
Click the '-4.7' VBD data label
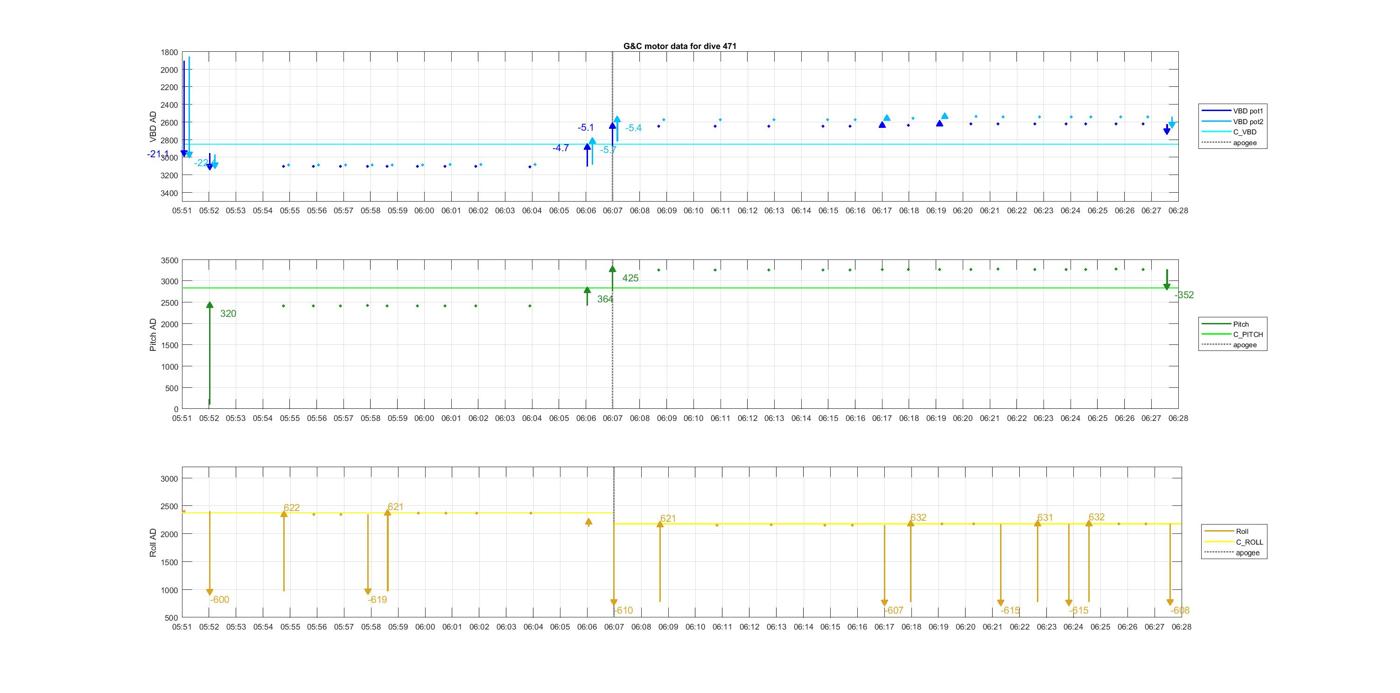click(x=561, y=148)
